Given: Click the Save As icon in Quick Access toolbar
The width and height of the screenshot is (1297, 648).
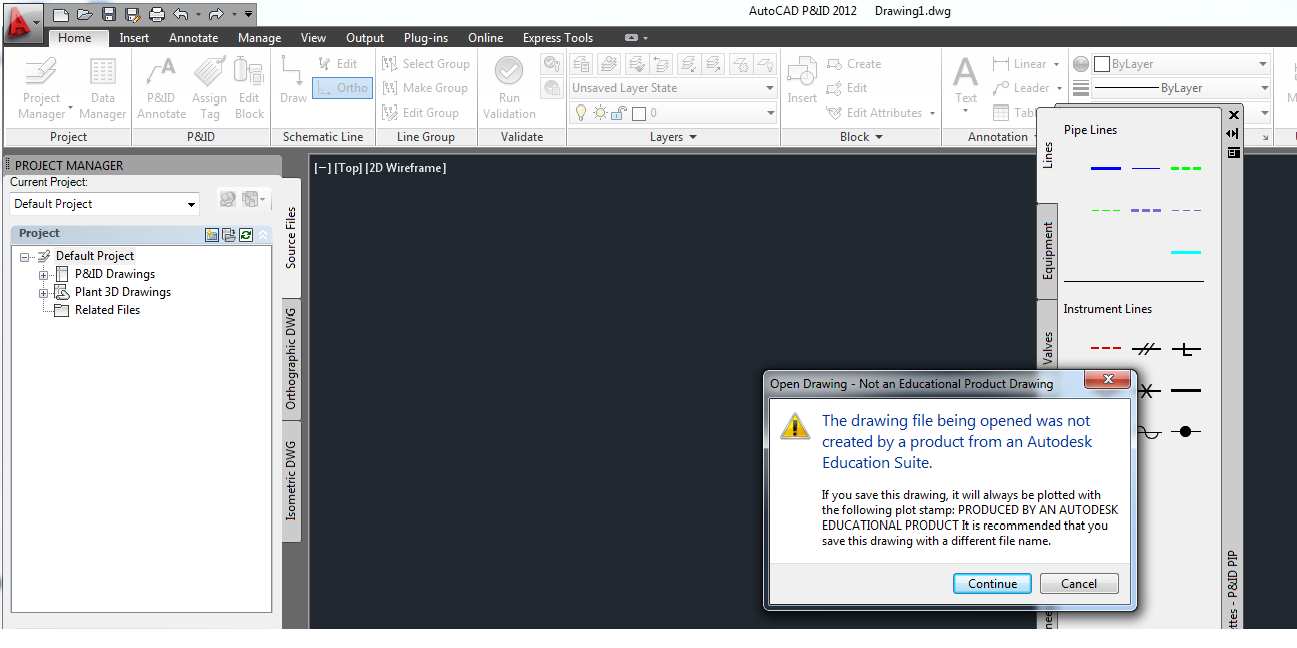Looking at the screenshot, I should 132,14.
